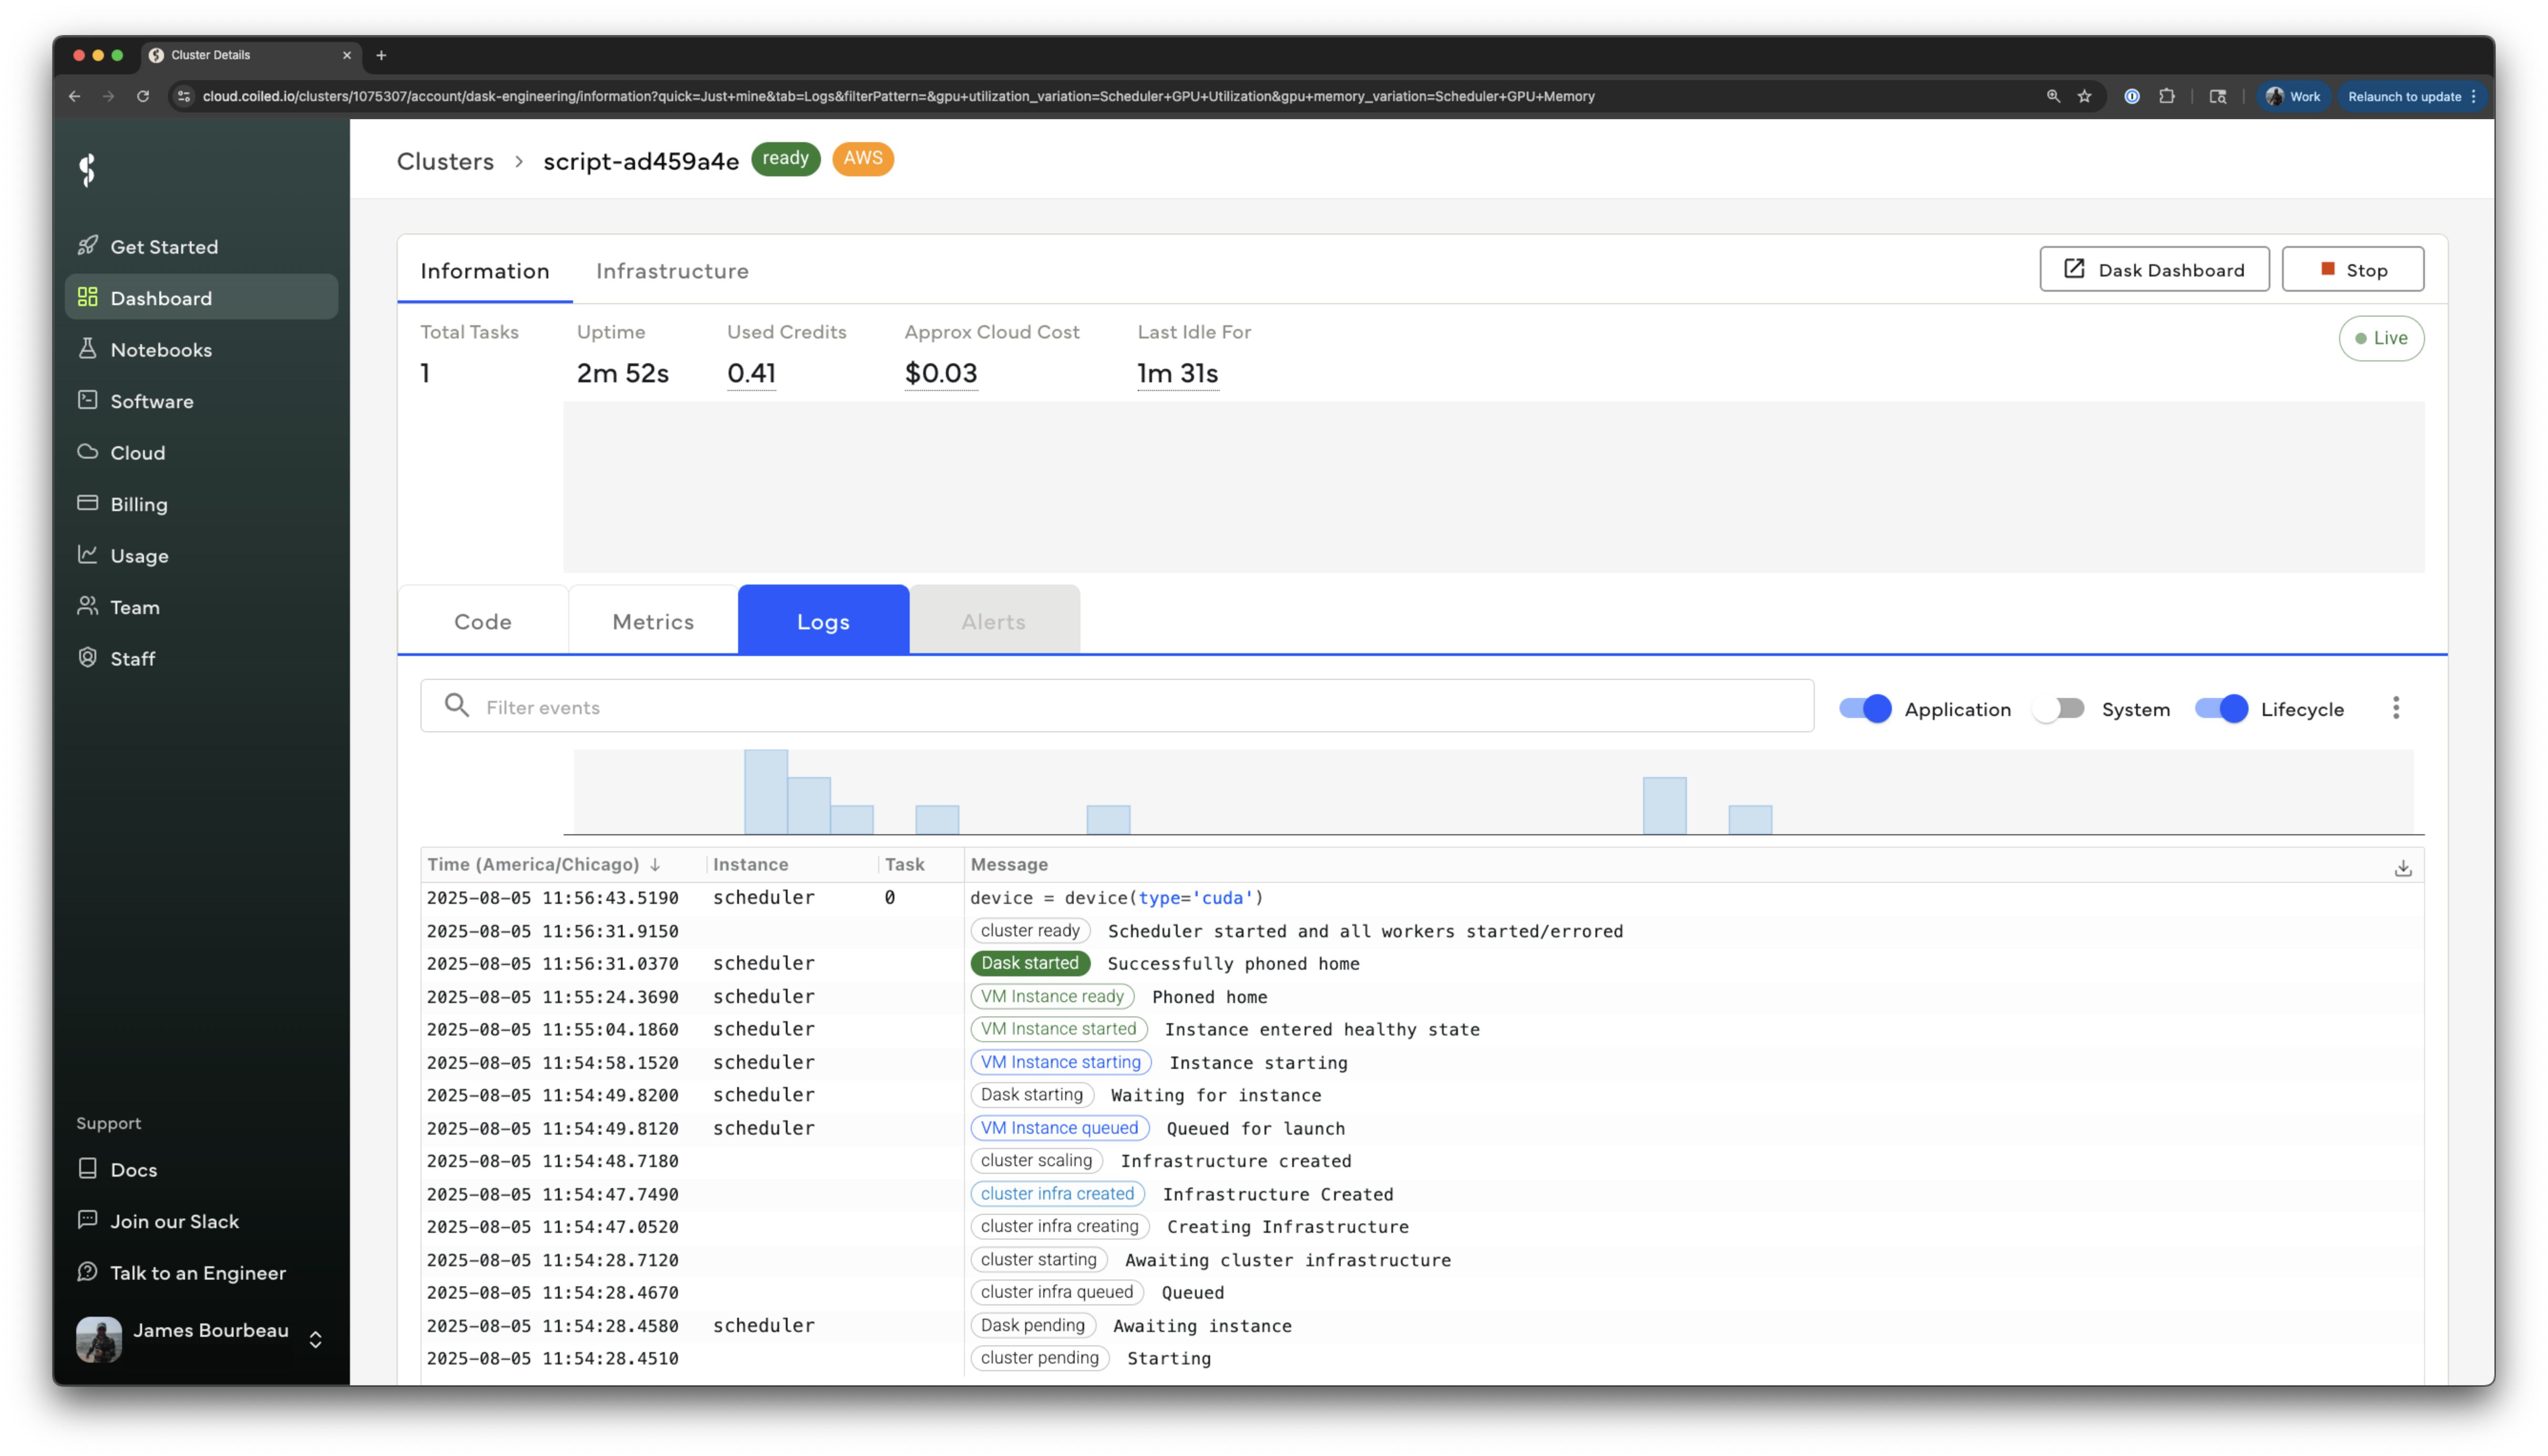Screen dimensions: 2548x1456
Task: Click the VM Instance queued badge
Action: [x=1059, y=1127]
